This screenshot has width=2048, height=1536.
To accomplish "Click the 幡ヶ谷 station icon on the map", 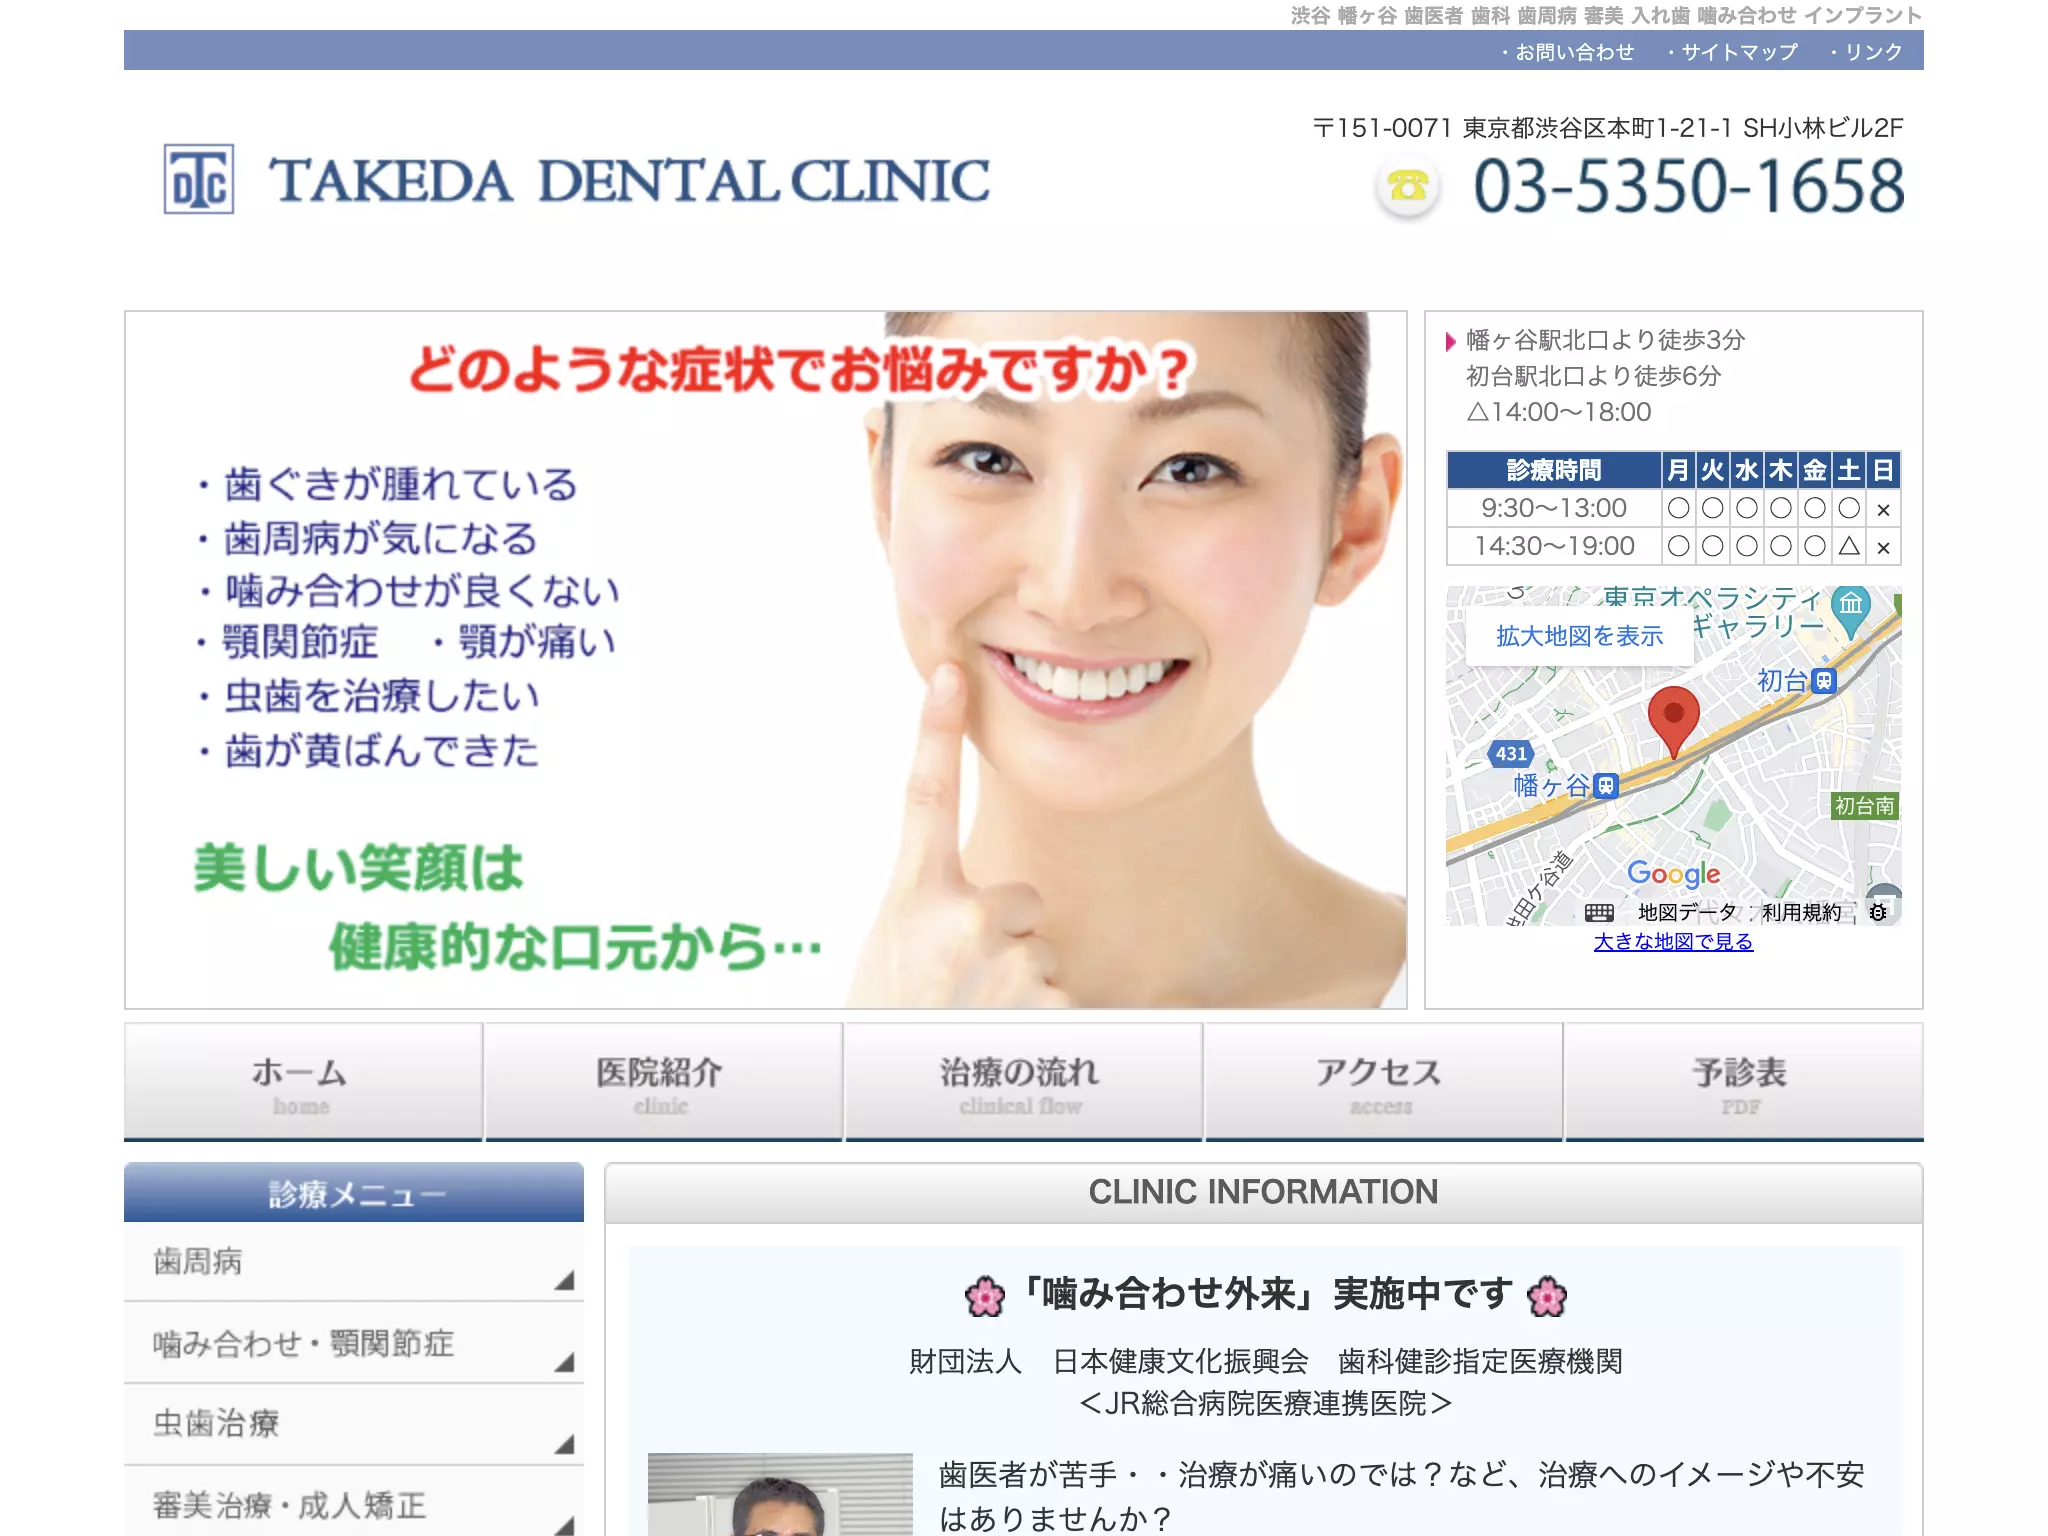I will 1606,786.
